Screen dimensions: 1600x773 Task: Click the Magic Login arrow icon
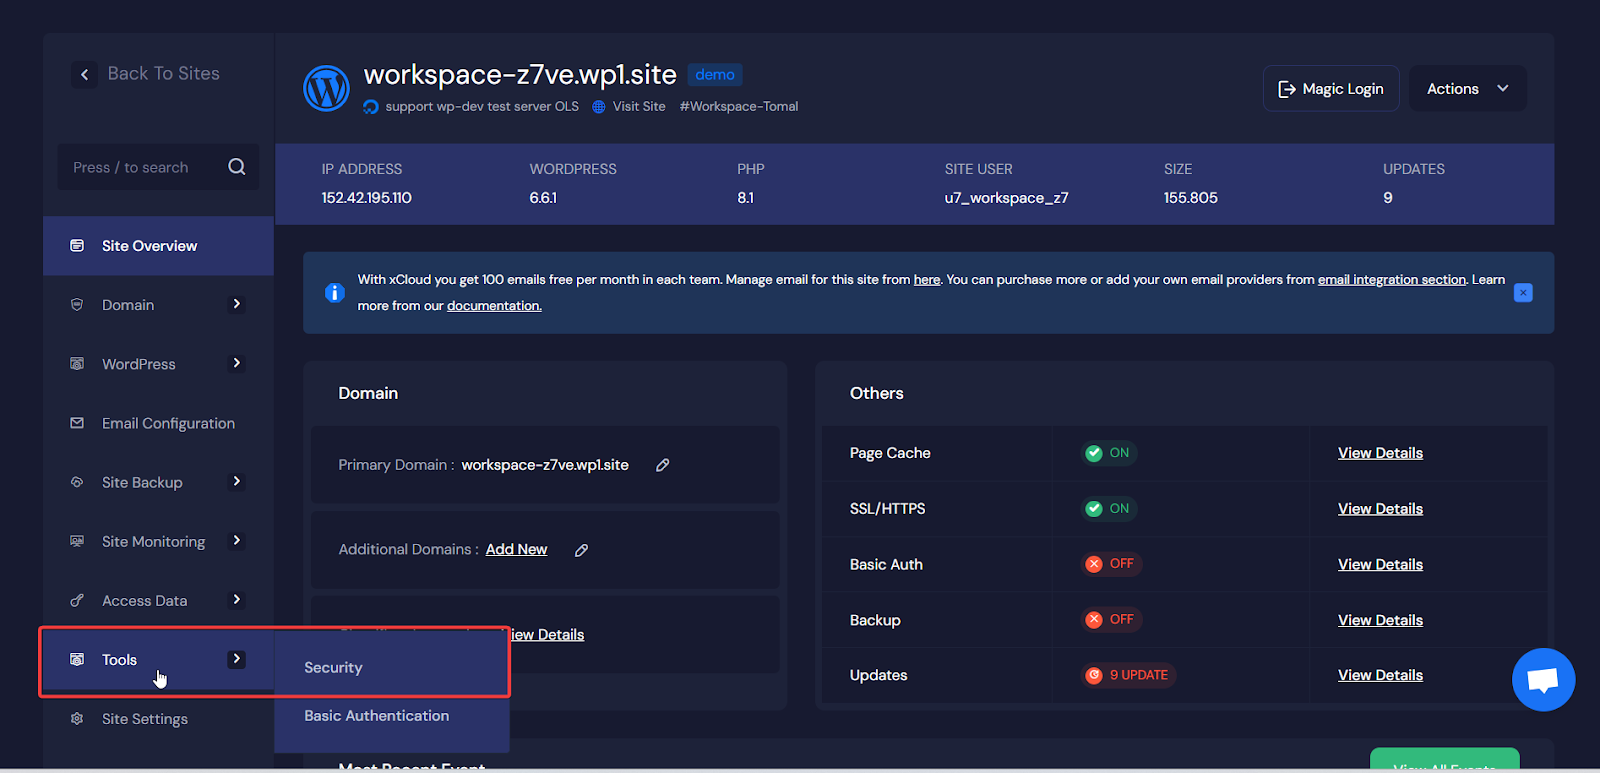(x=1287, y=89)
